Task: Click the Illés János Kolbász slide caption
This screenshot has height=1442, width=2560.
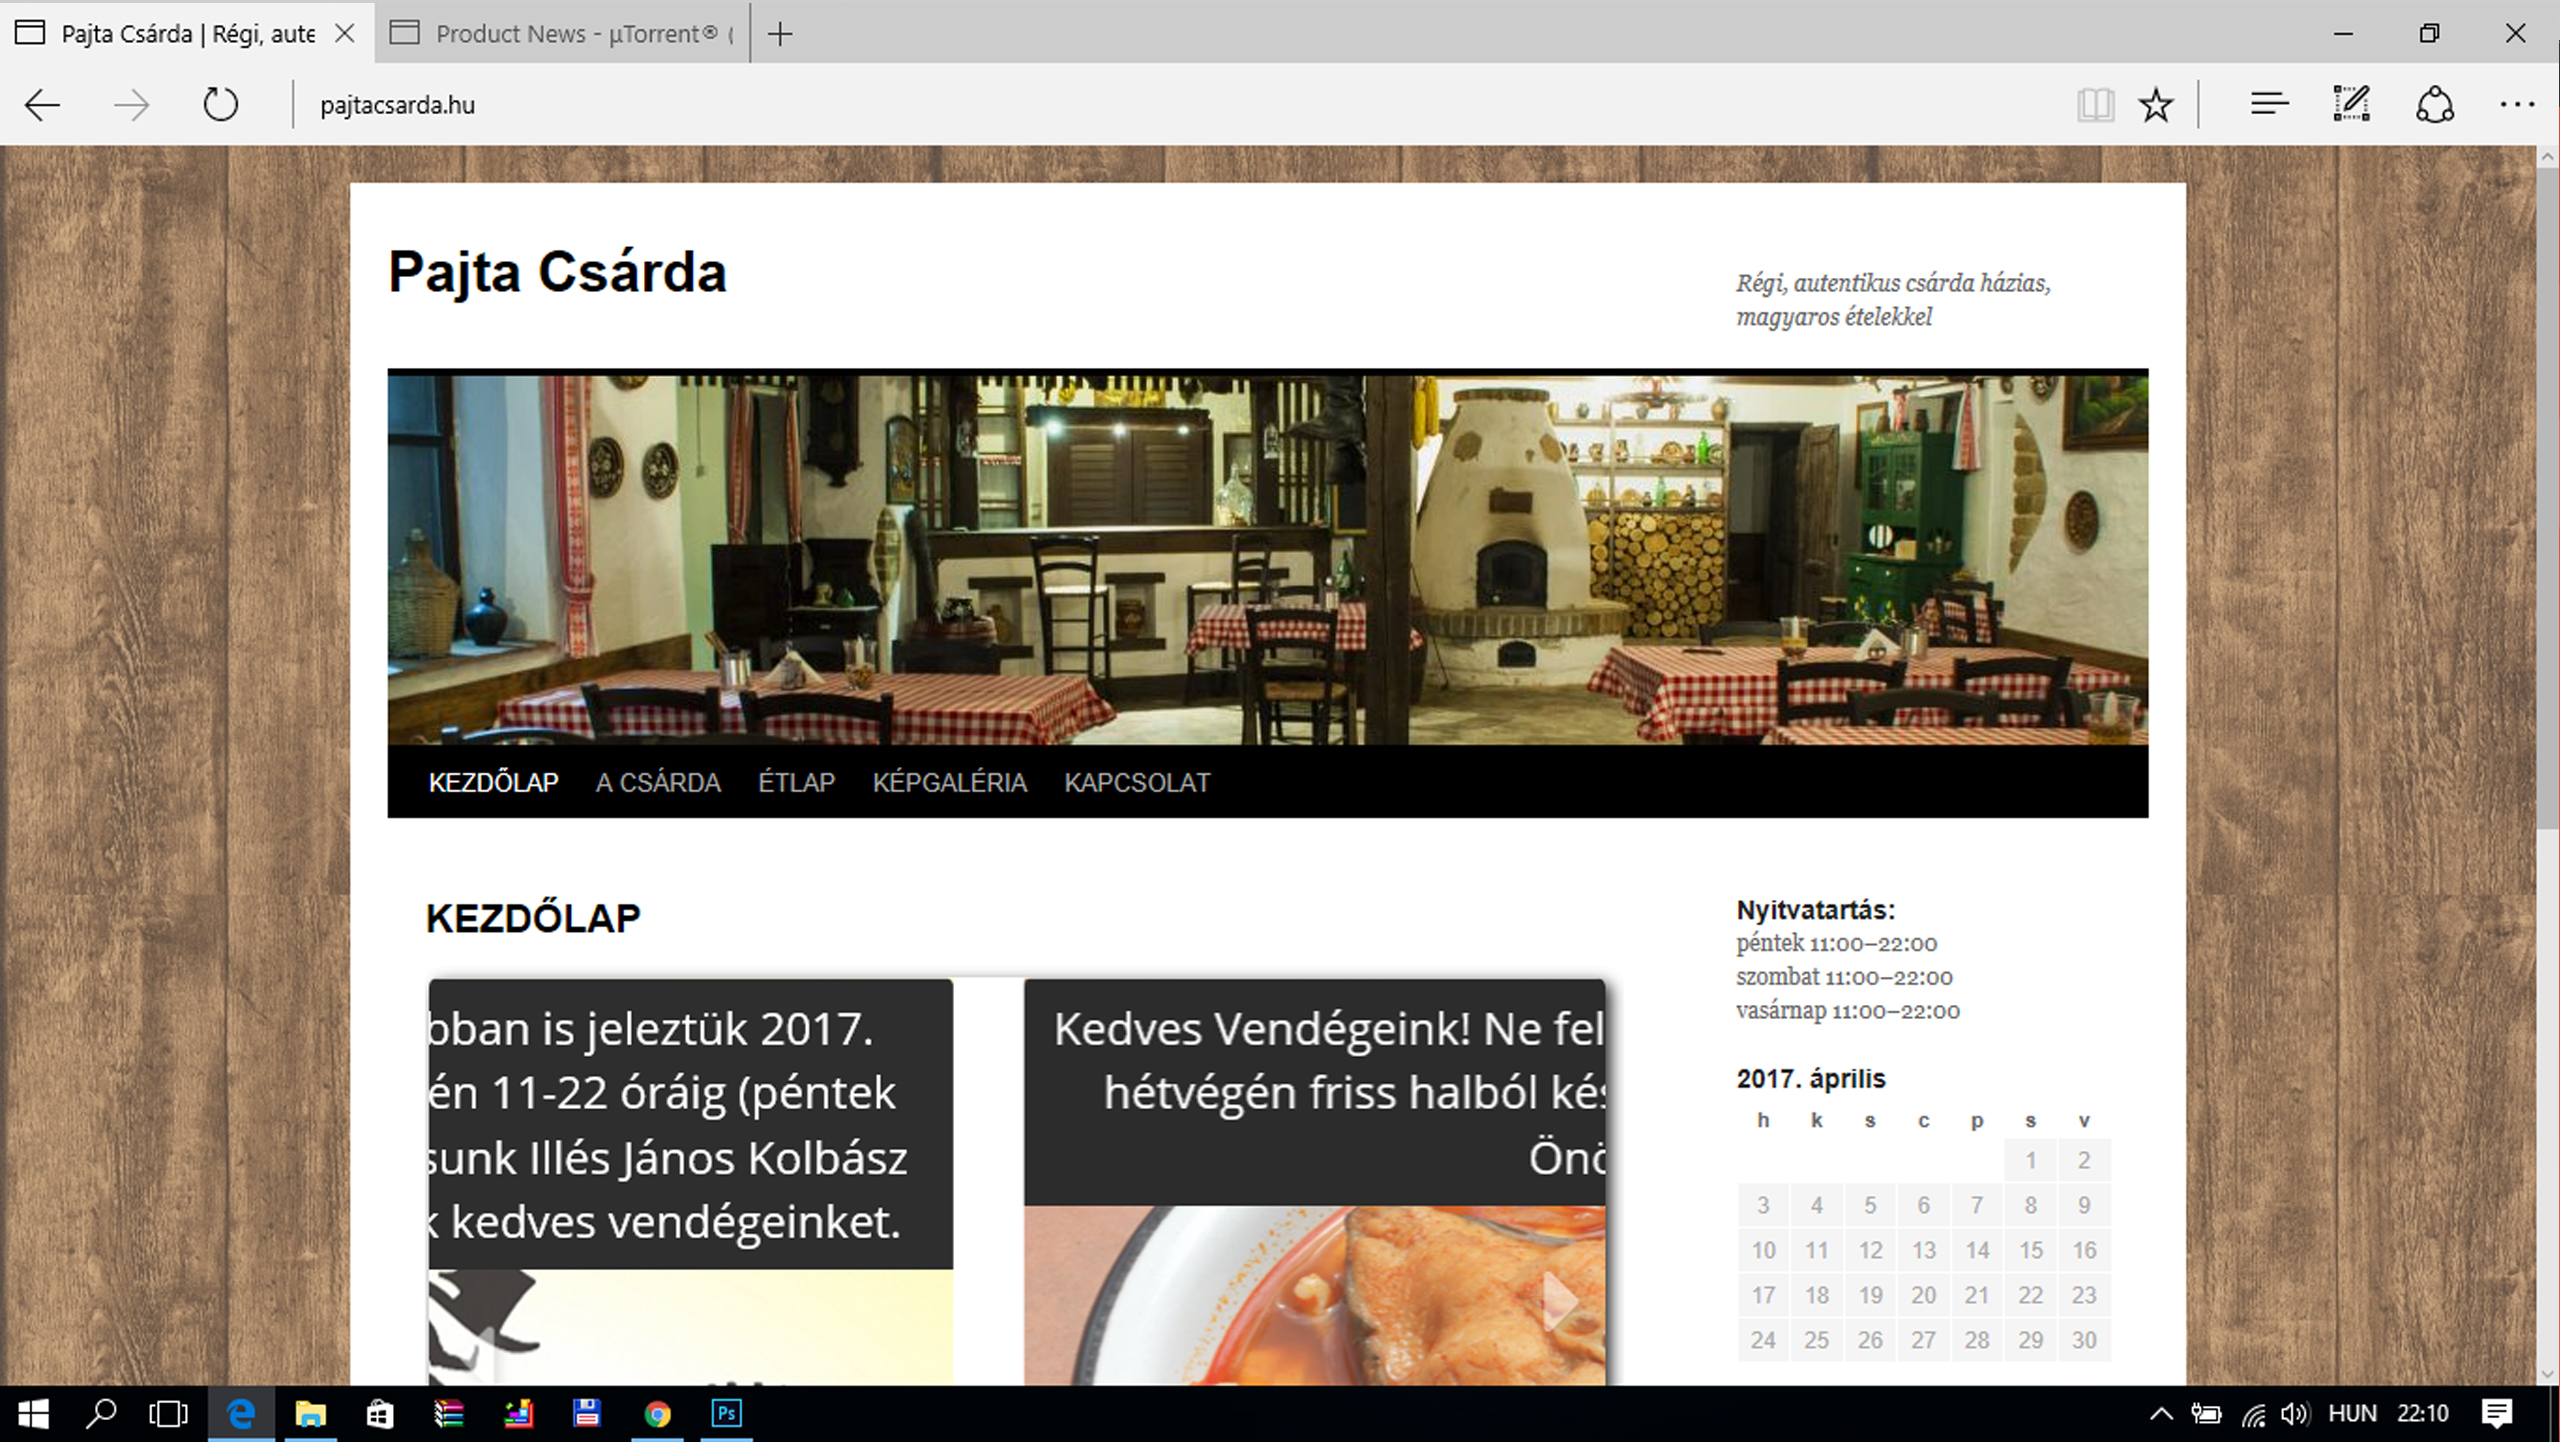Action: (690, 1124)
